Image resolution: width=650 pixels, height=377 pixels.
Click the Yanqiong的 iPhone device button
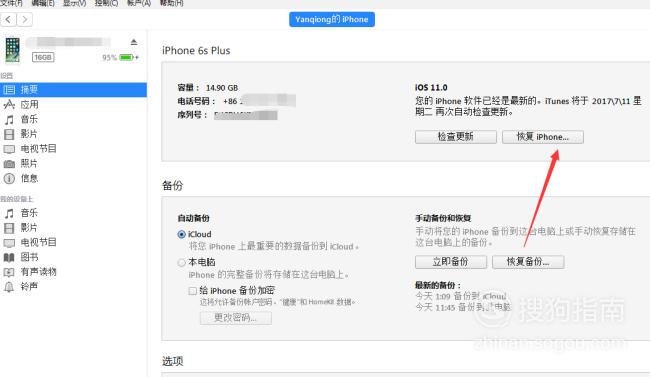(x=332, y=19)
